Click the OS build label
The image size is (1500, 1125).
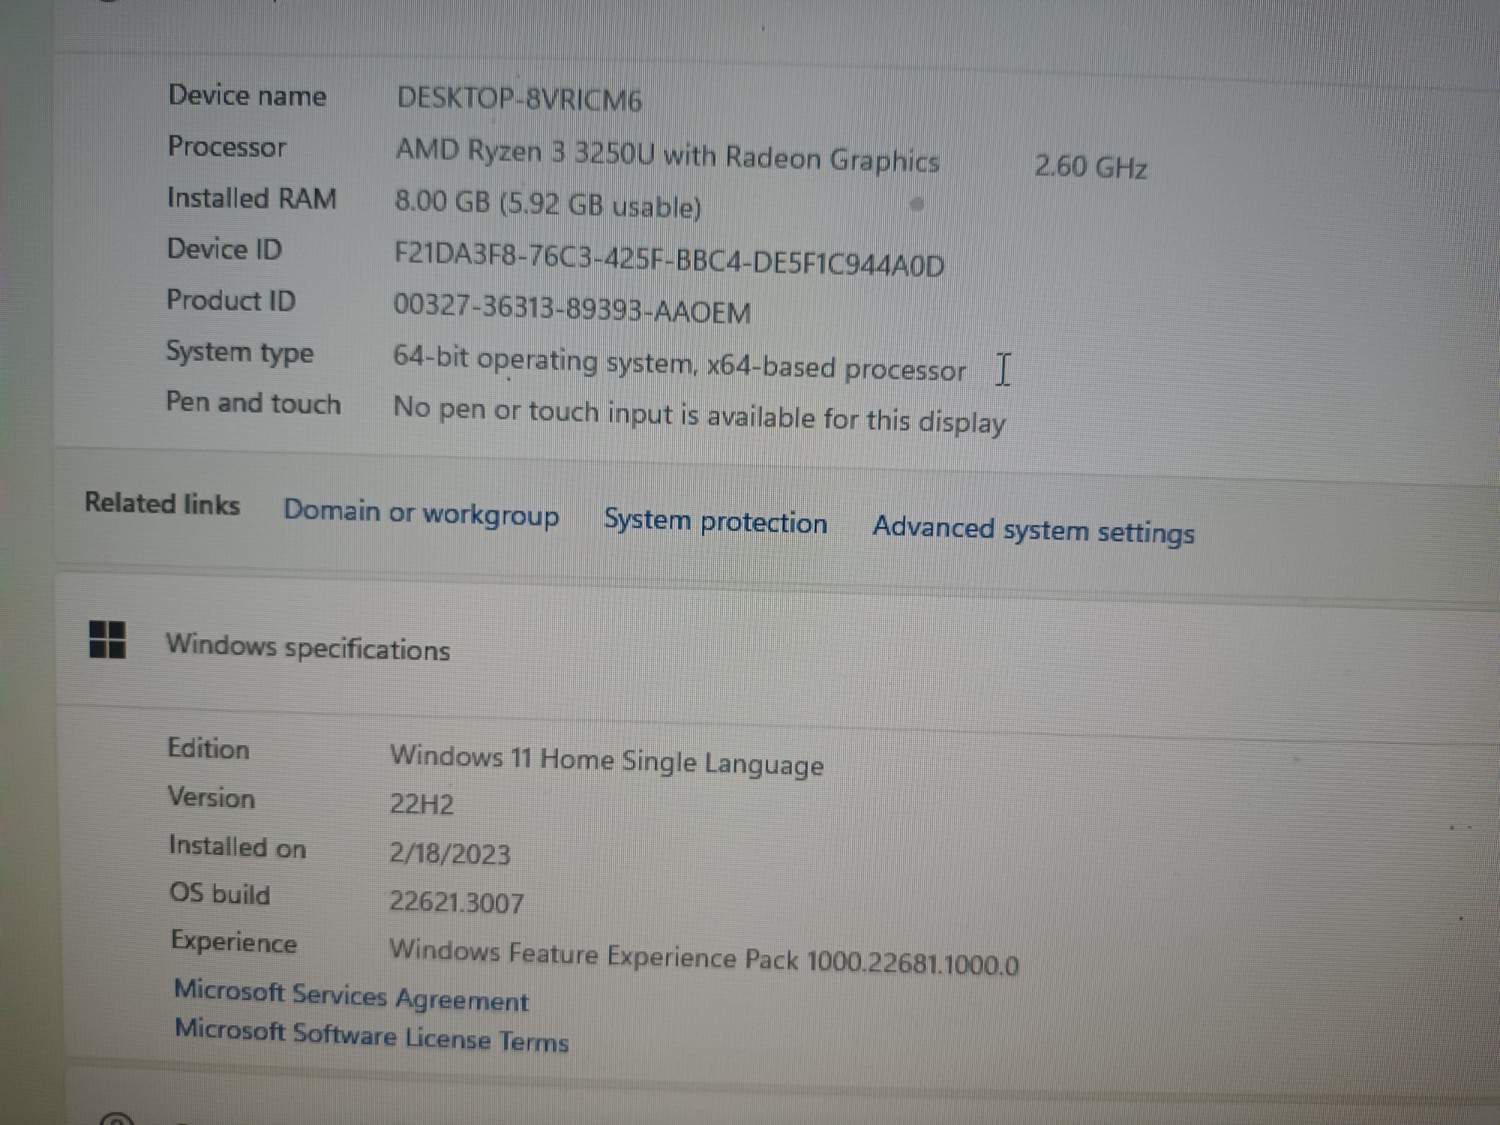[220, 893]
